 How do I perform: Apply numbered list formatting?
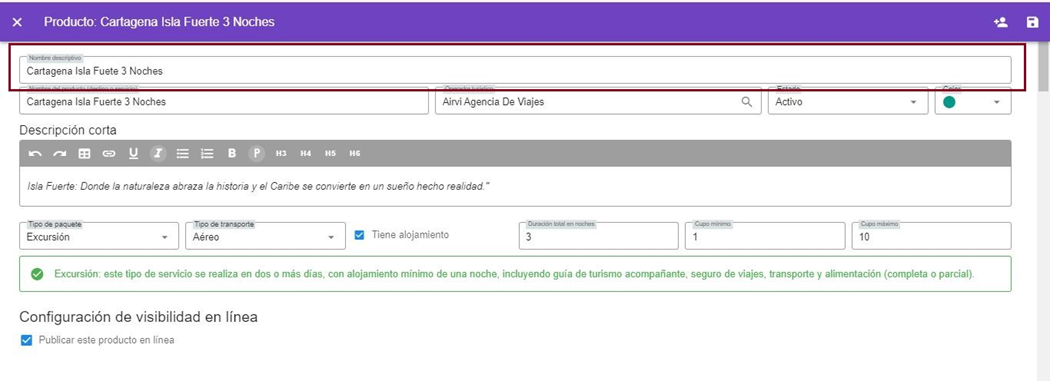(207, 153)
